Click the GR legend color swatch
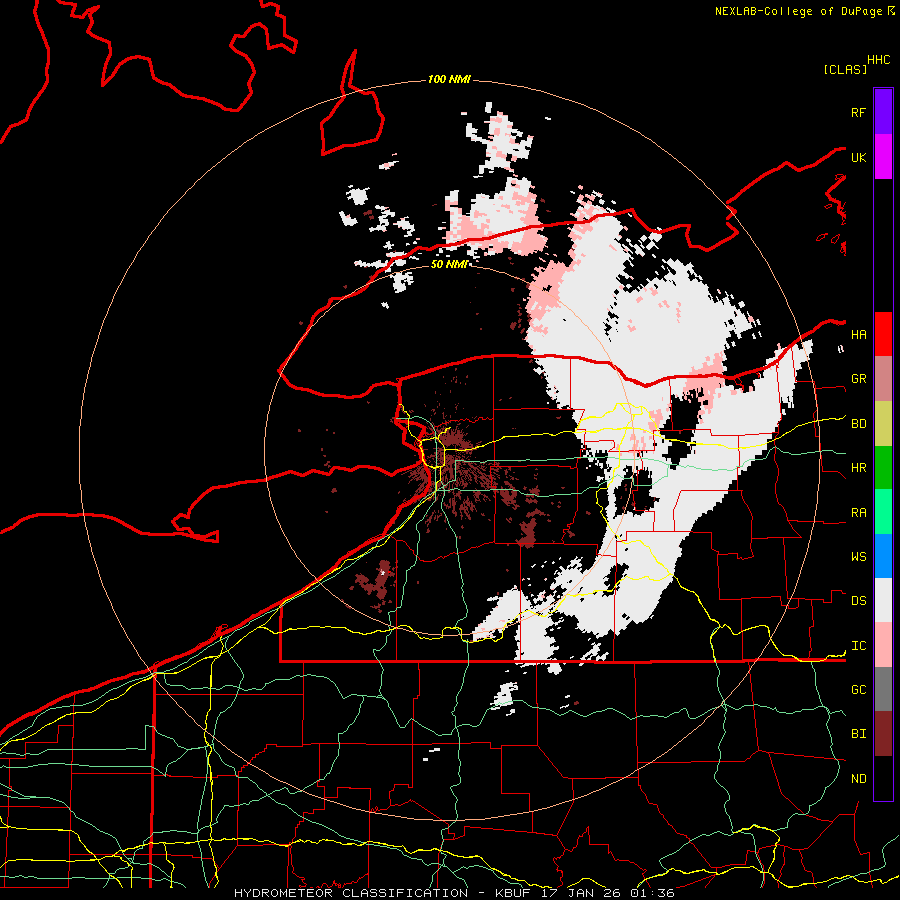The height and width of the screenshot is (900, 900). (883, 378)
